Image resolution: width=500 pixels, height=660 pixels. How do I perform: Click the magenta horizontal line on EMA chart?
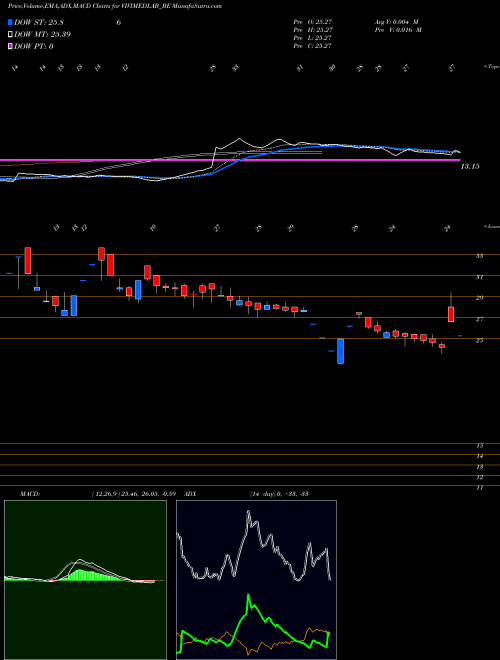click(230, 160)
